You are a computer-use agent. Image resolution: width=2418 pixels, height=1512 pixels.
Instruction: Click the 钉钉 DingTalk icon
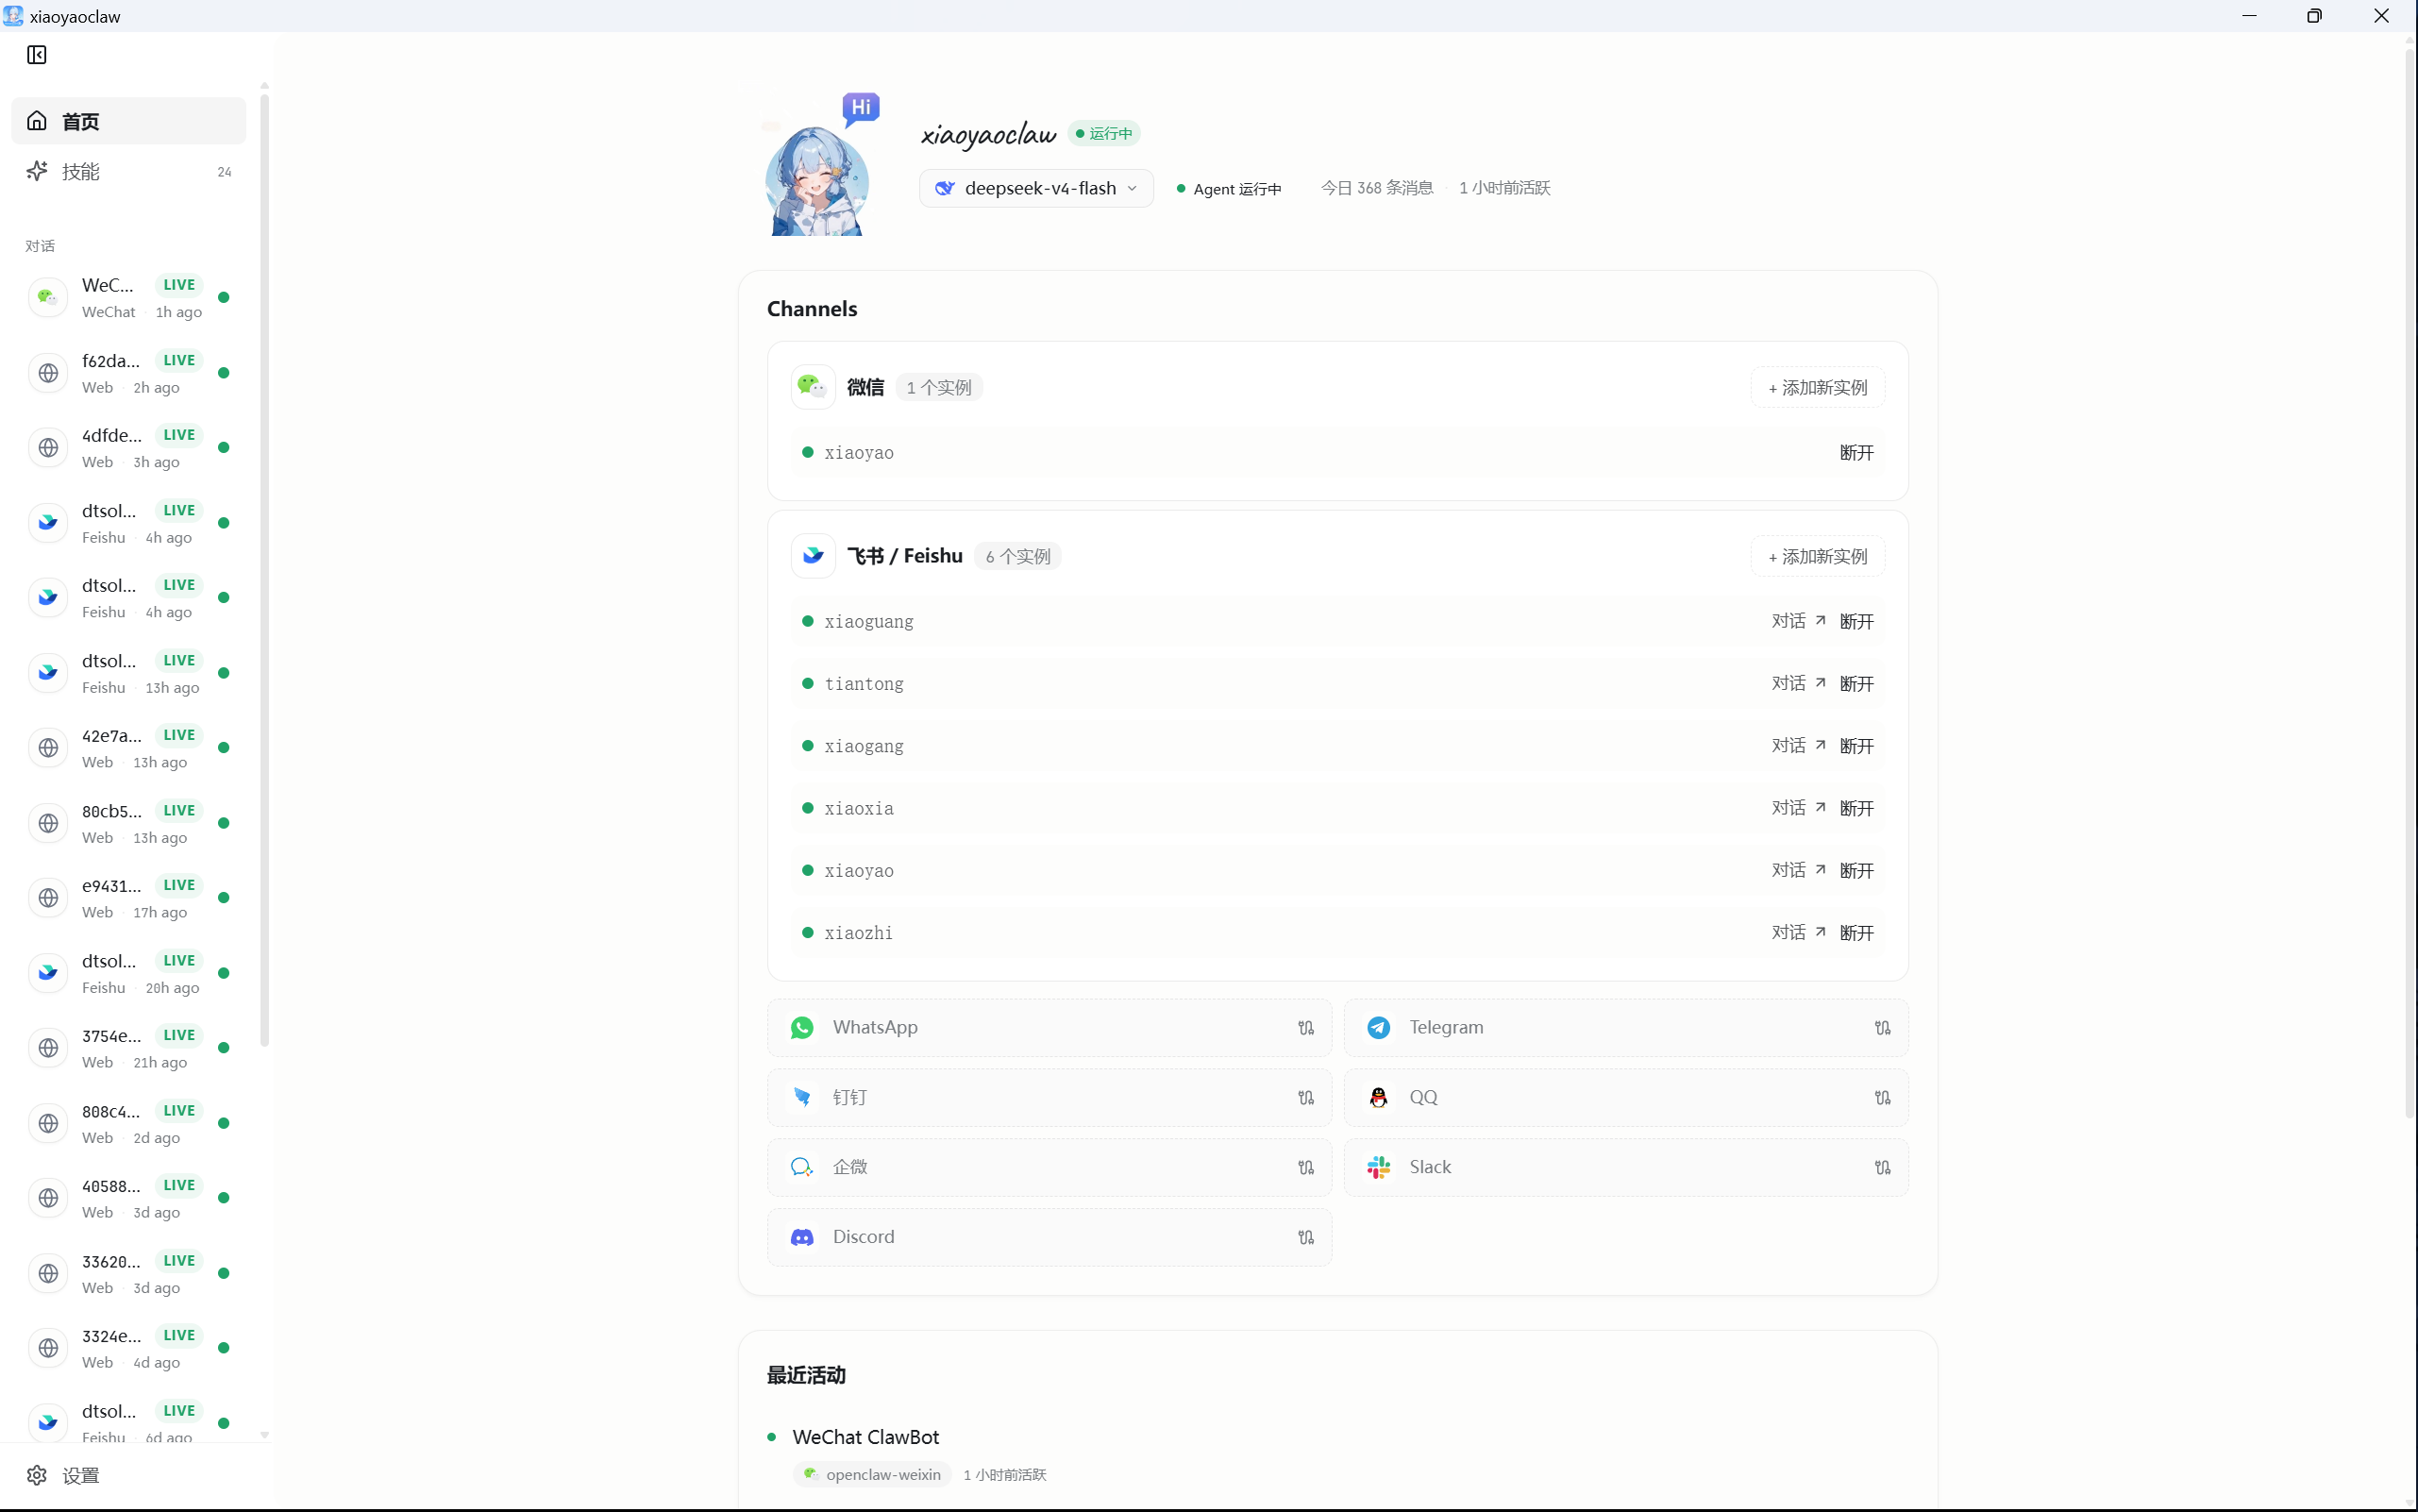(x=802, y=1098)
